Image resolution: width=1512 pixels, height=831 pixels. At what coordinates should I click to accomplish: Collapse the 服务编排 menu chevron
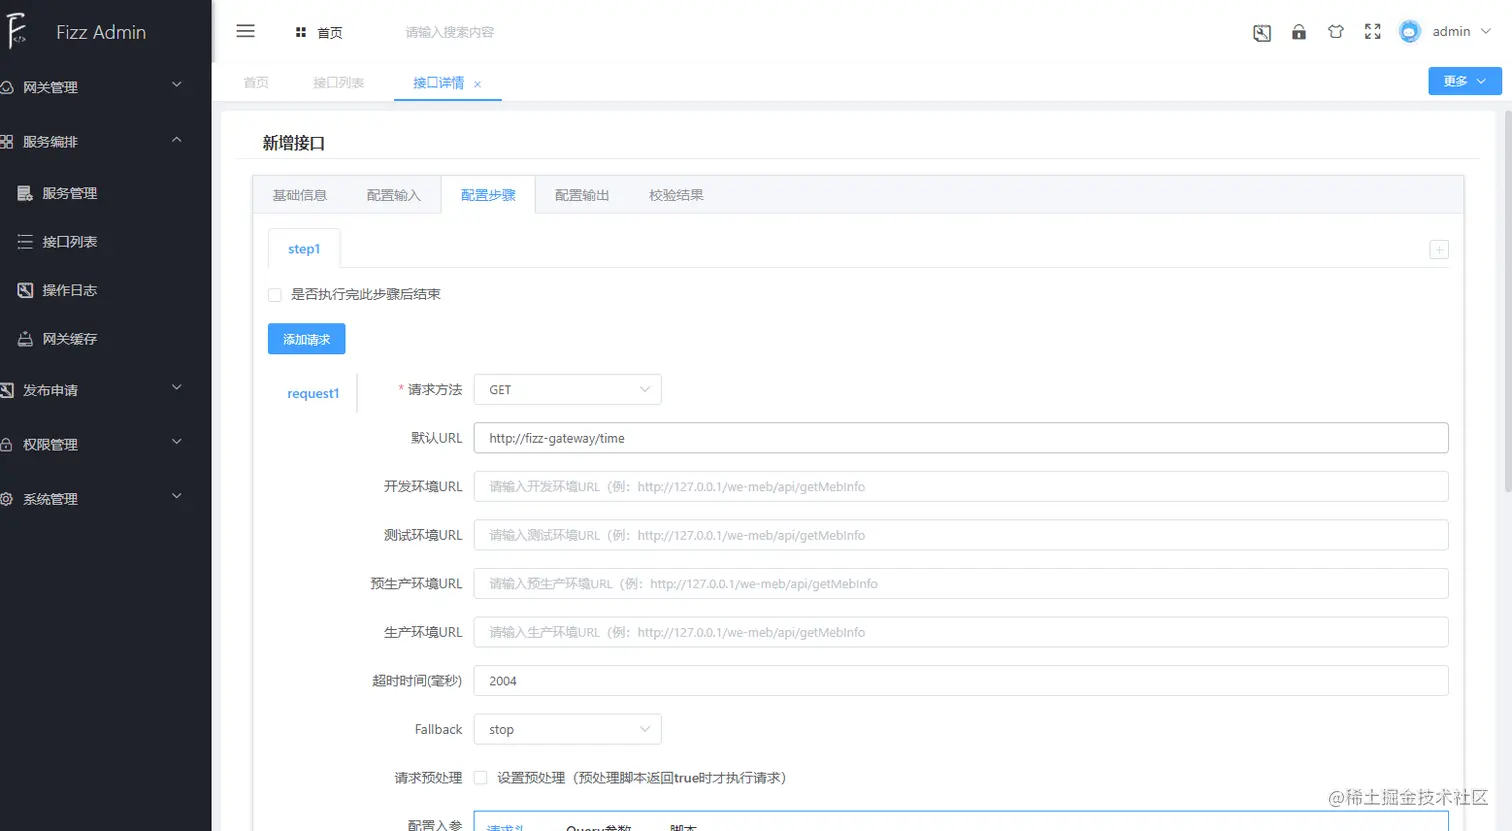click(177, 140)
